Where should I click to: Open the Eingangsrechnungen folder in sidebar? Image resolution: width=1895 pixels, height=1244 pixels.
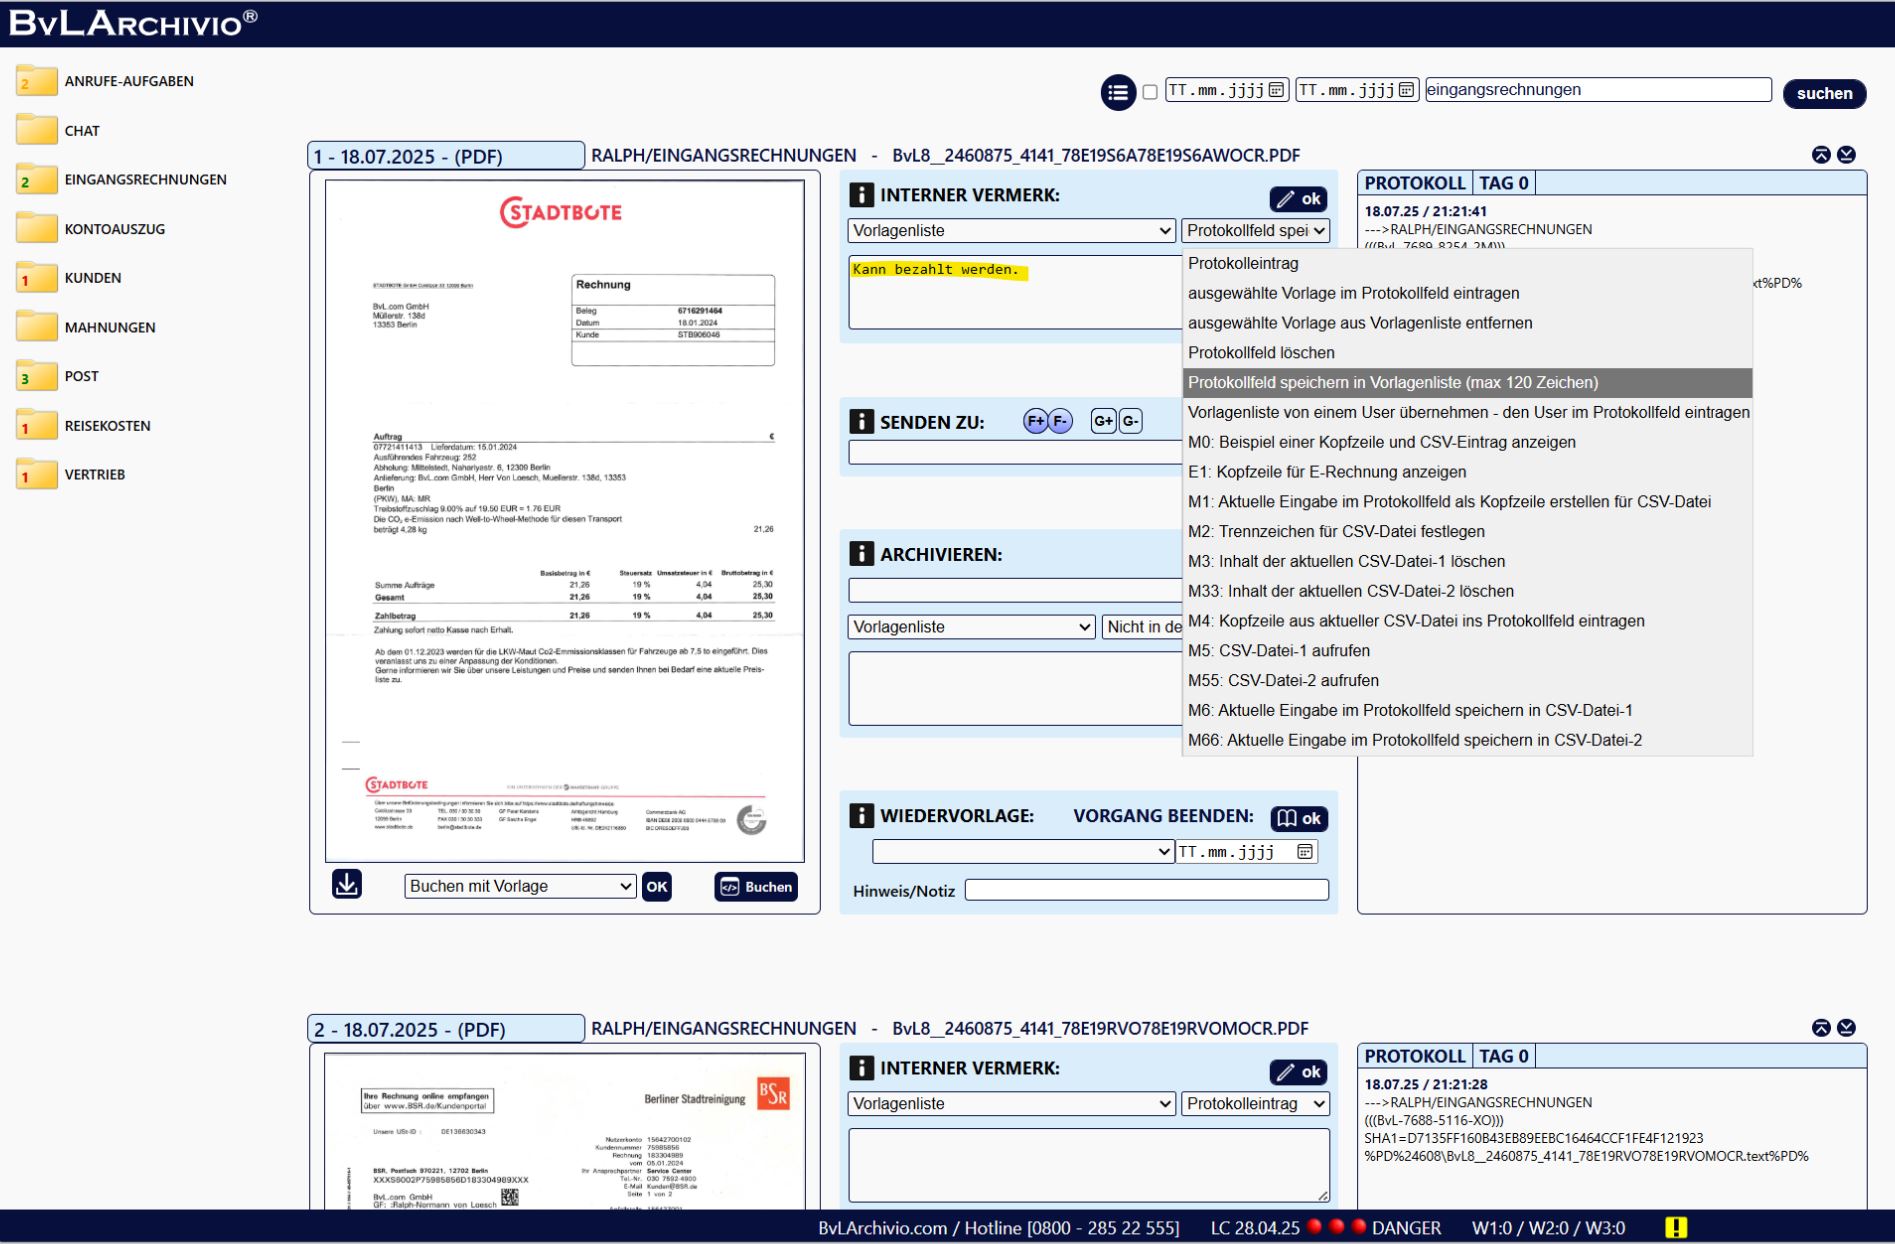[145, 180]
